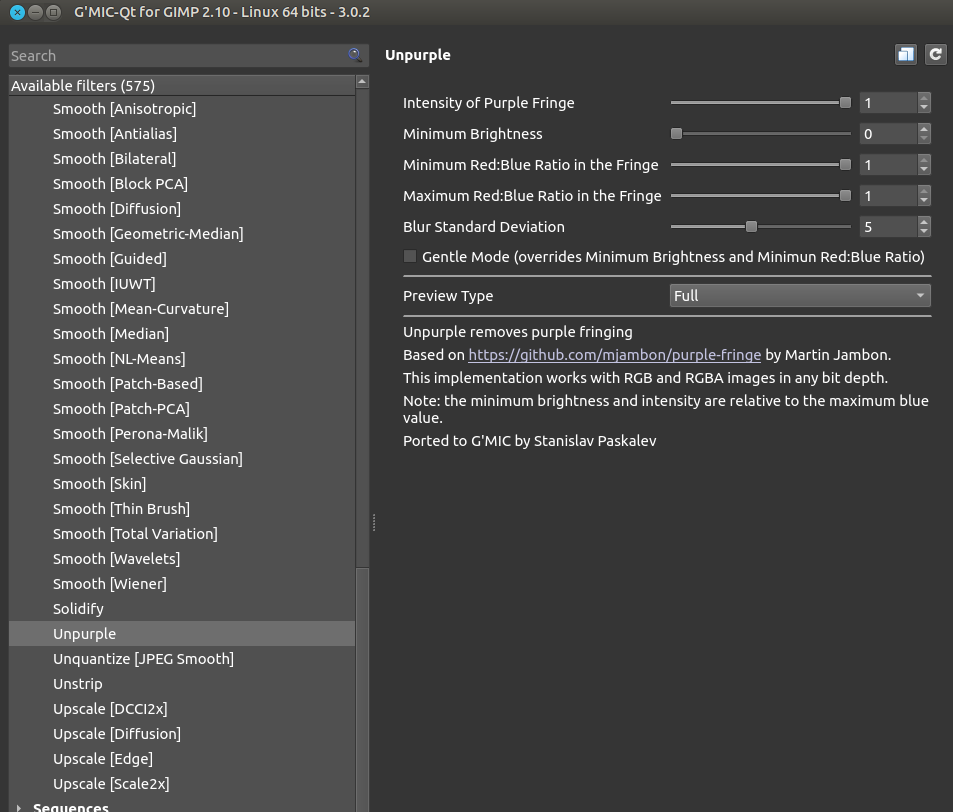Open the Preview Type dropdown
This screenshot has width=953, height=812.
pos(800,296)
